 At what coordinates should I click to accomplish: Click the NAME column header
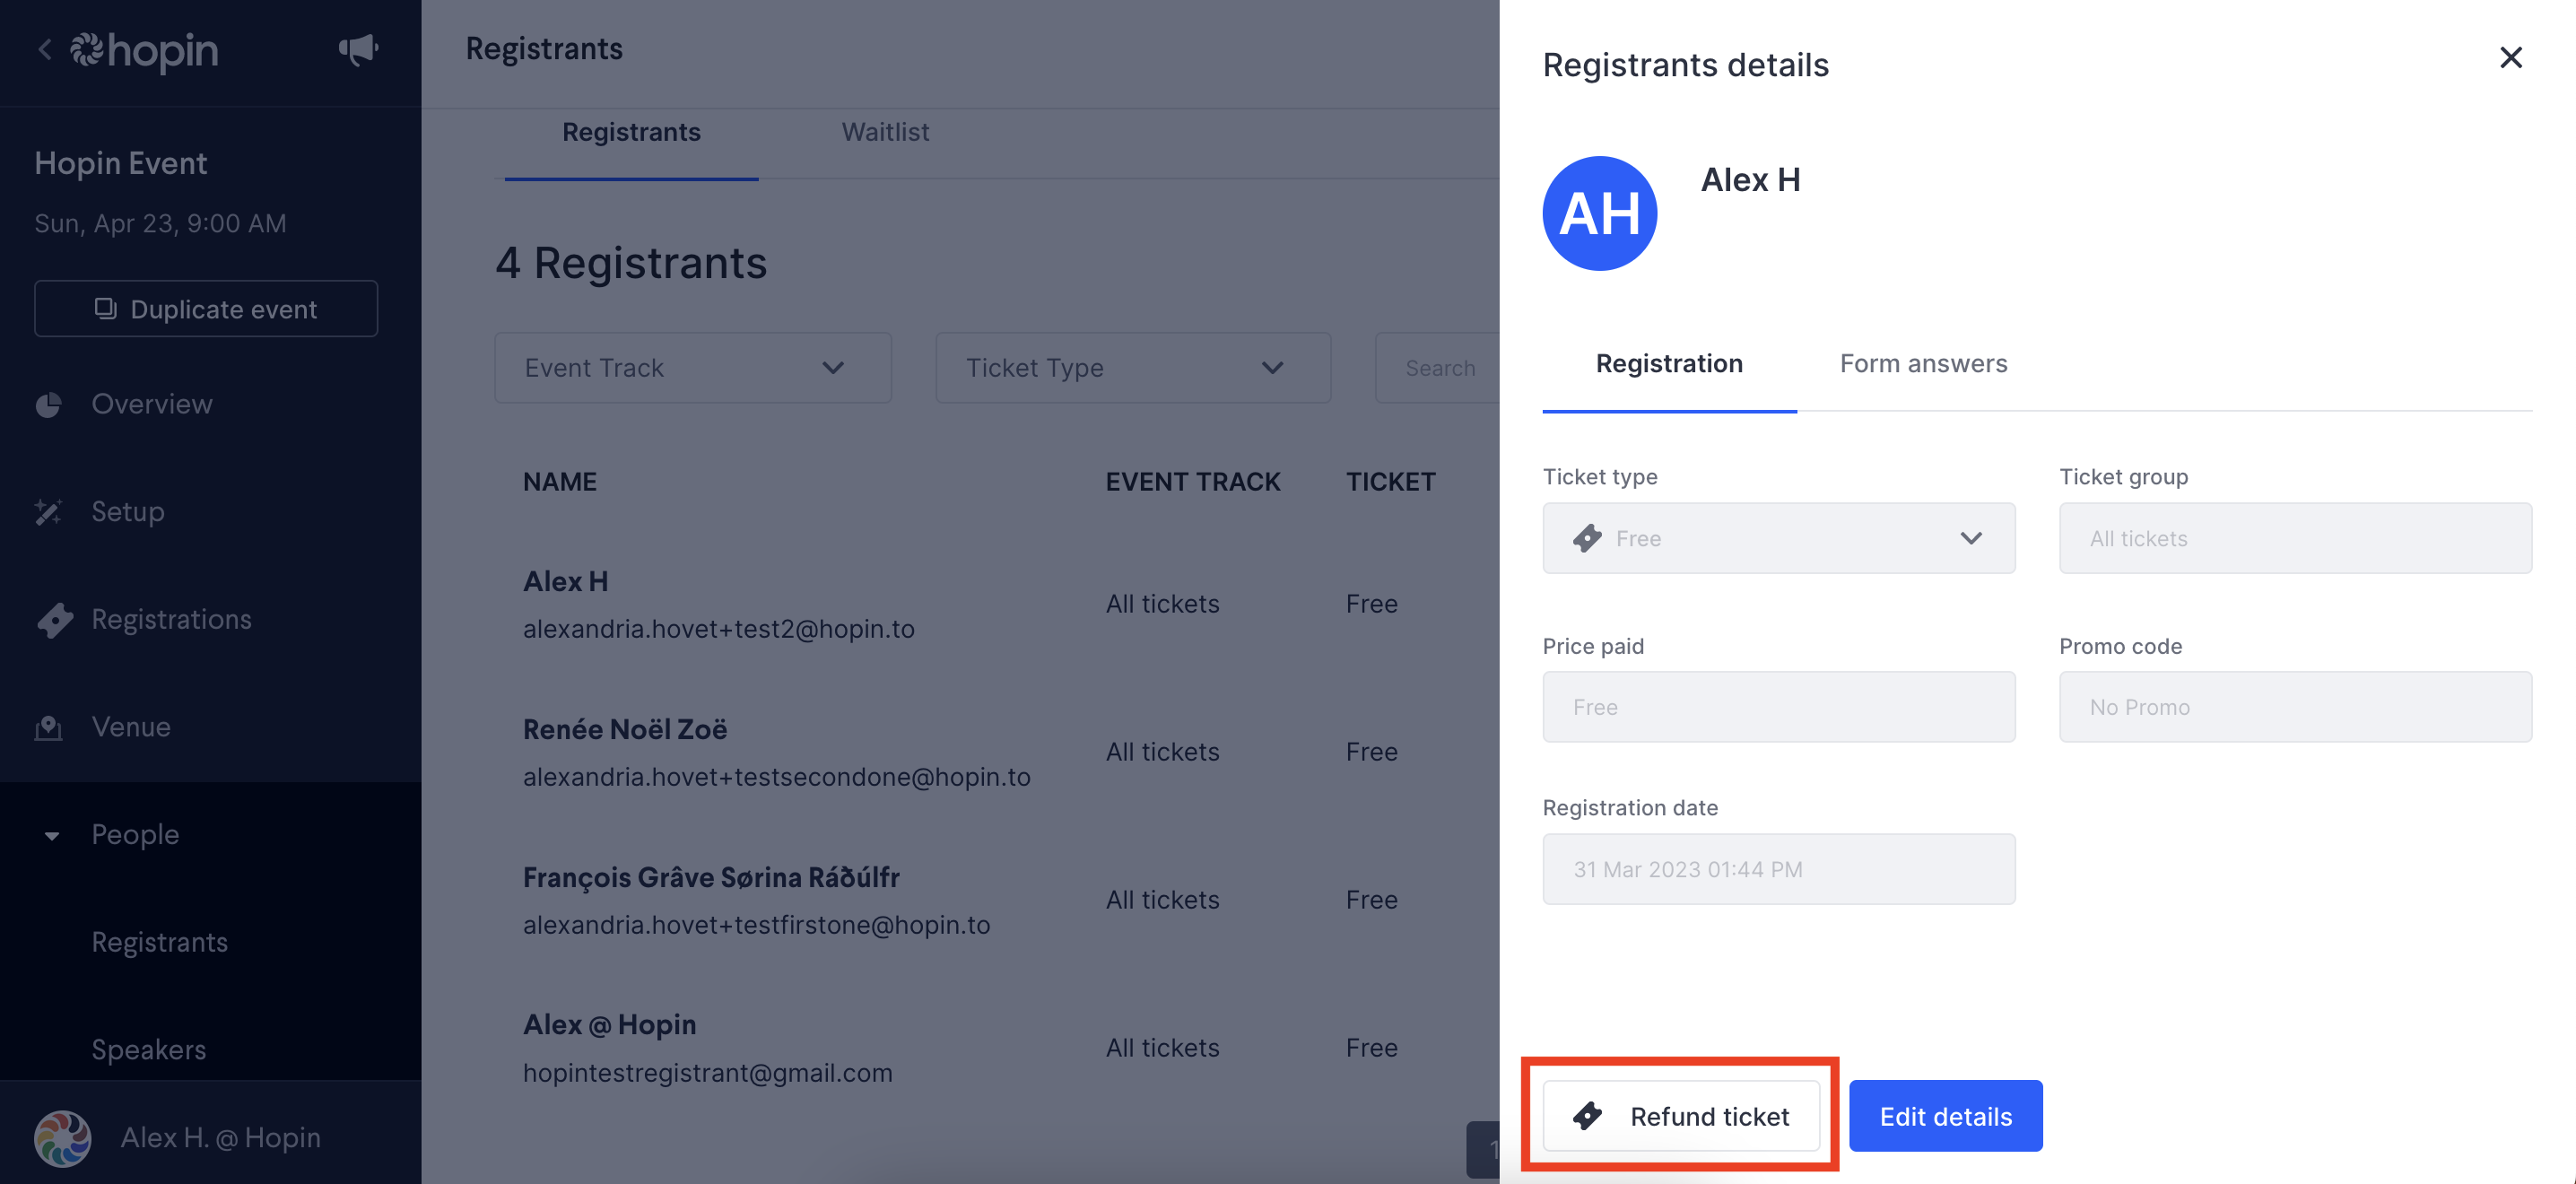(559, 482)
